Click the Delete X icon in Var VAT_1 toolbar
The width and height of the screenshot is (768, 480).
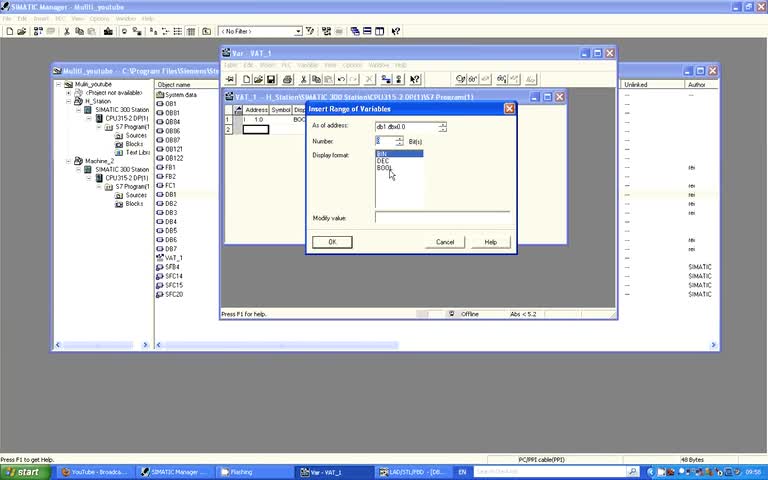[x=370, y=79]
